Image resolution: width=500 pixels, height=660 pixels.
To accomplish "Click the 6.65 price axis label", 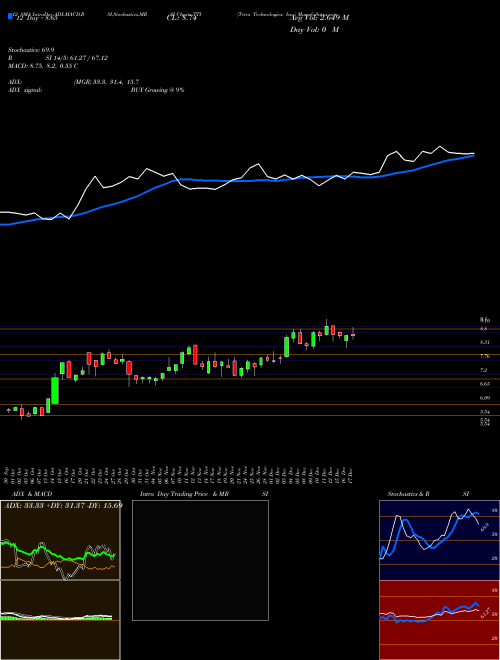I will click(484, 384).
